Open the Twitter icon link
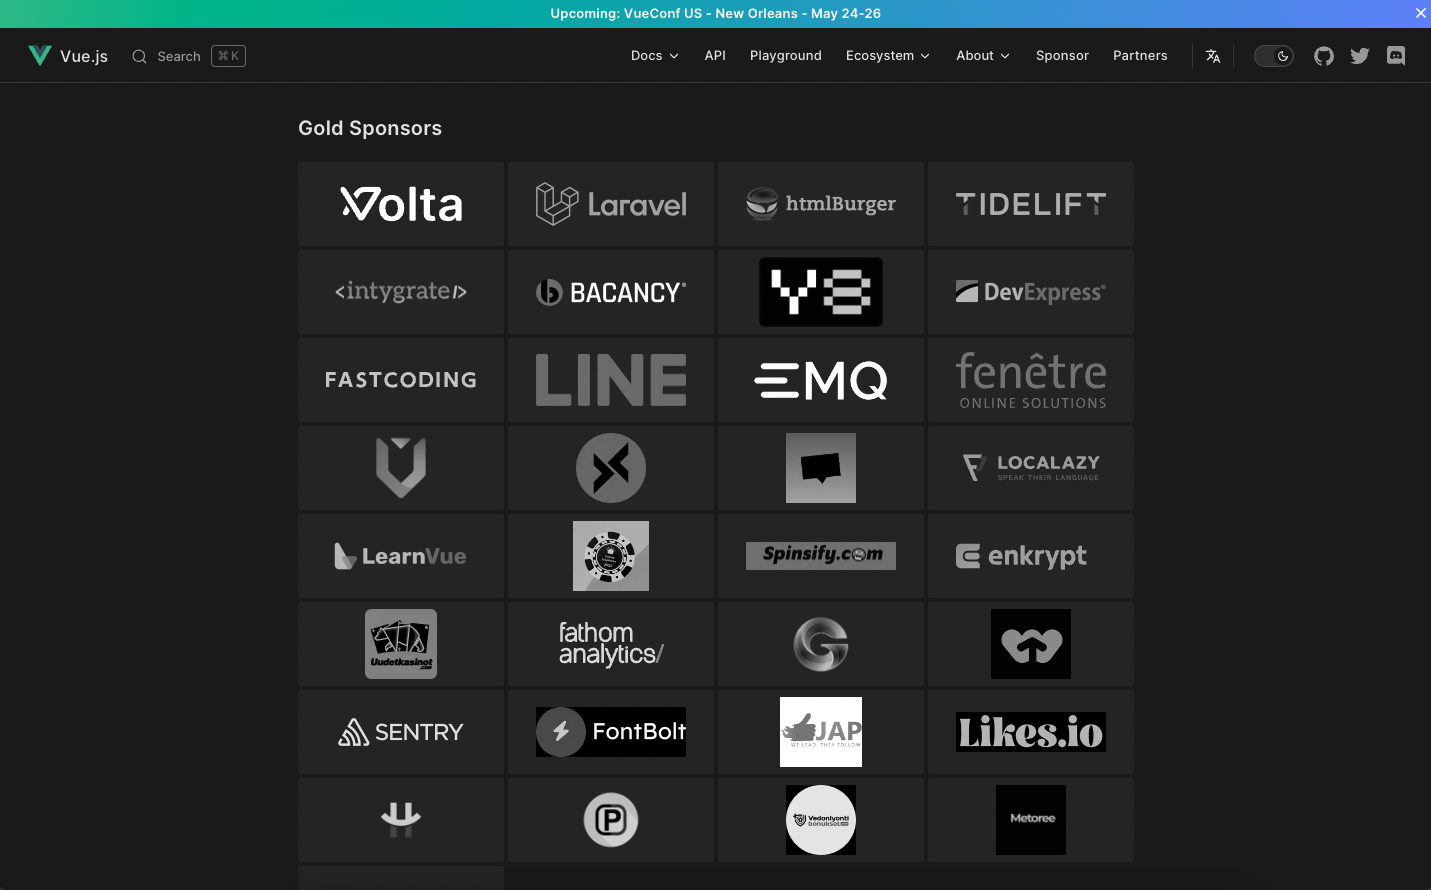1431x890 pixels. click(1360, 56)
